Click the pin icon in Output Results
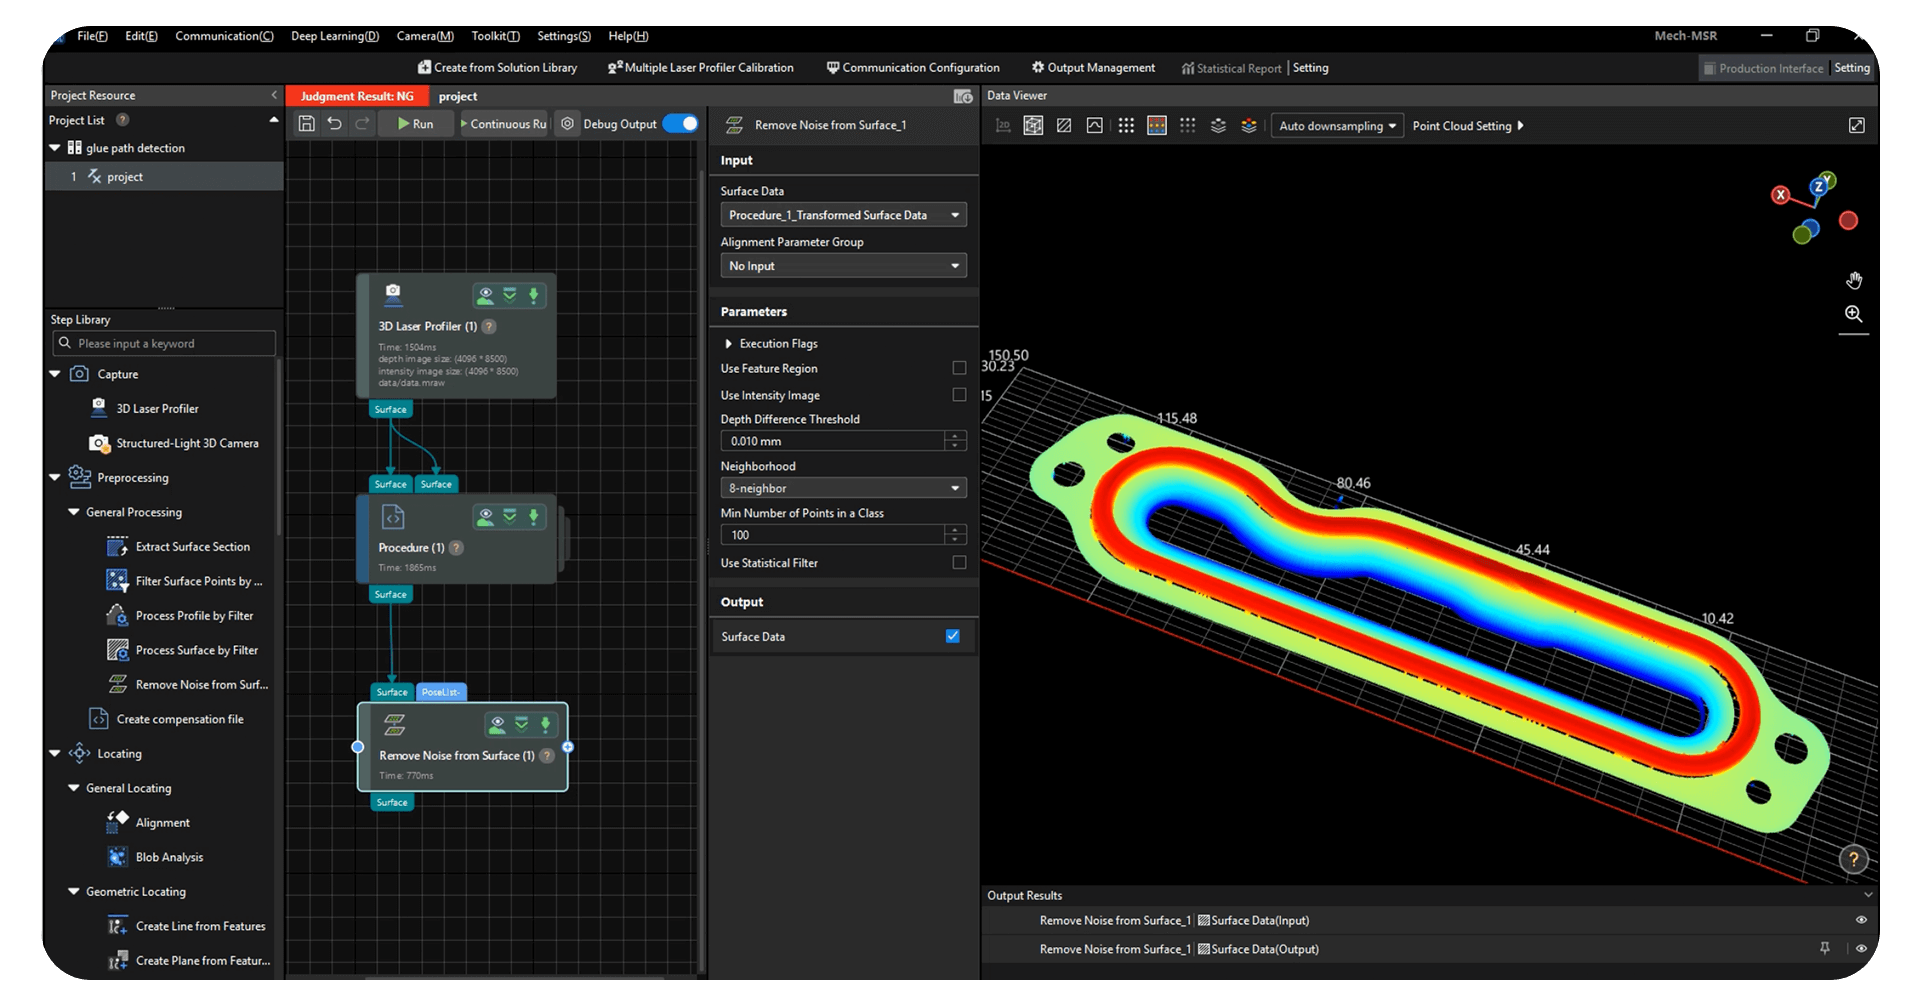The height and width of the screenshot is (1002, 1920). coord(1825,949)
